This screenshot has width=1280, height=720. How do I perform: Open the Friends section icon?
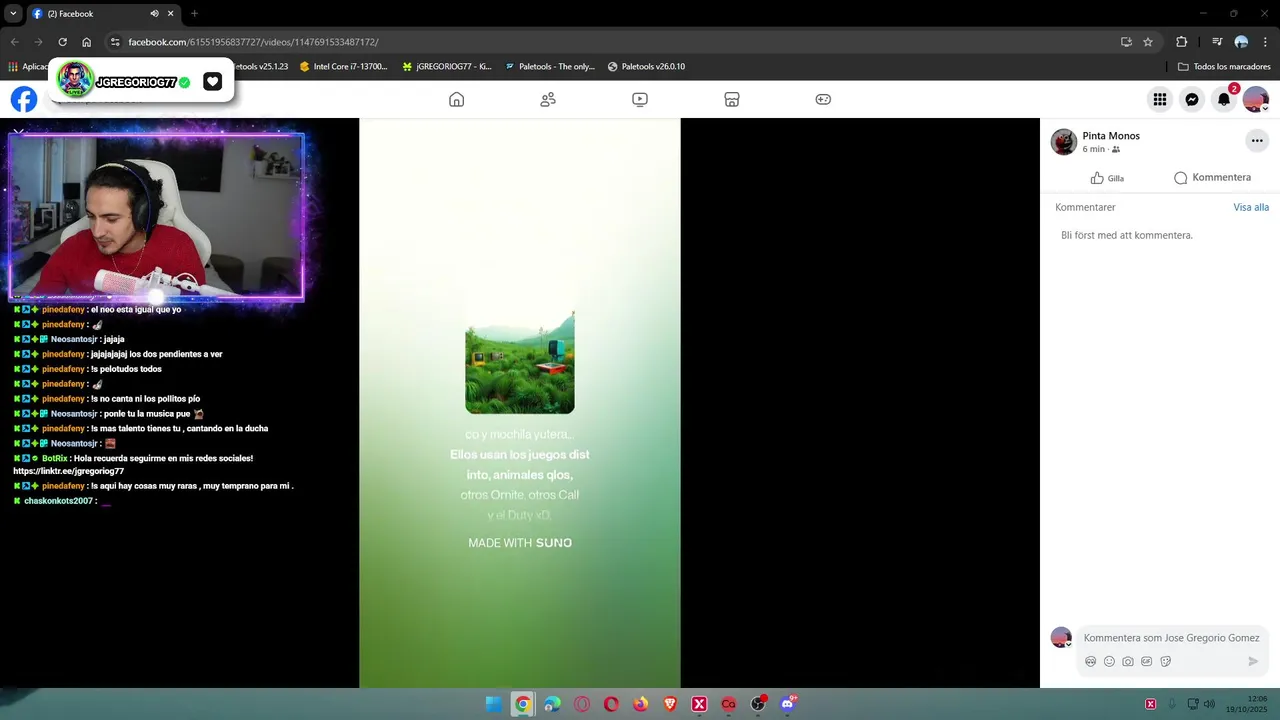548,99
